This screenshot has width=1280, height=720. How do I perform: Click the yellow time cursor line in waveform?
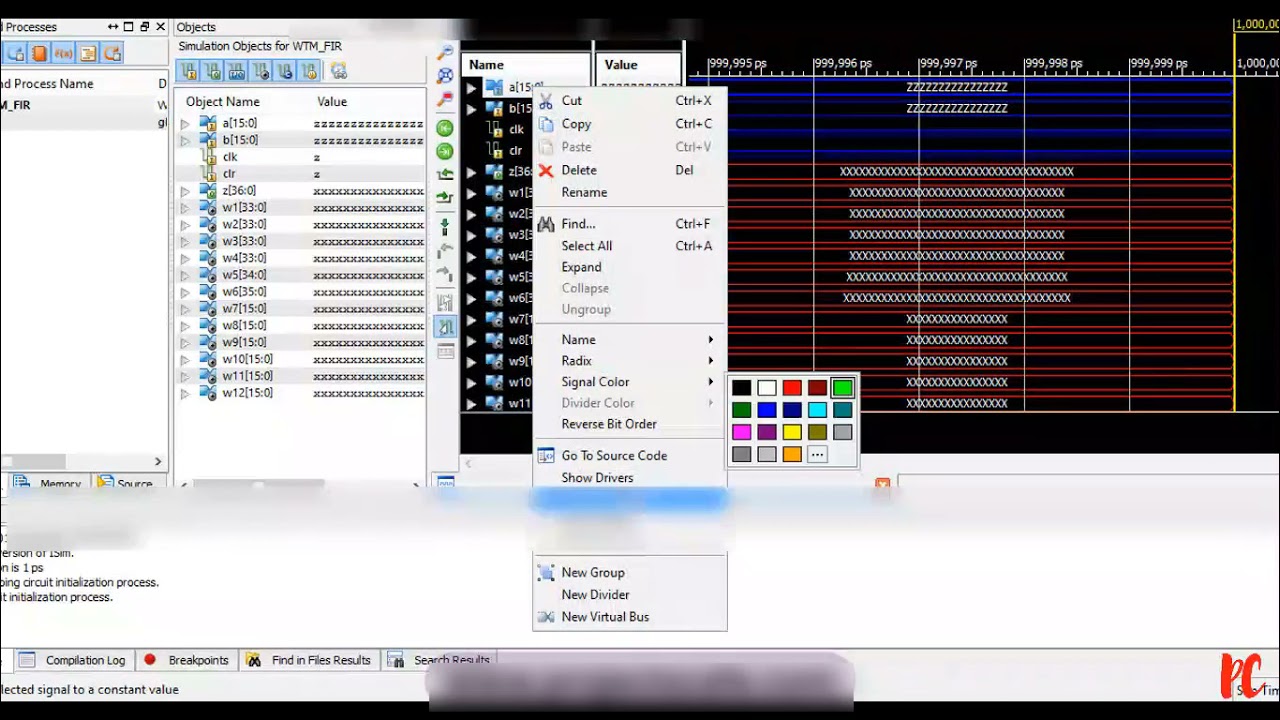tap(1235, 240)
